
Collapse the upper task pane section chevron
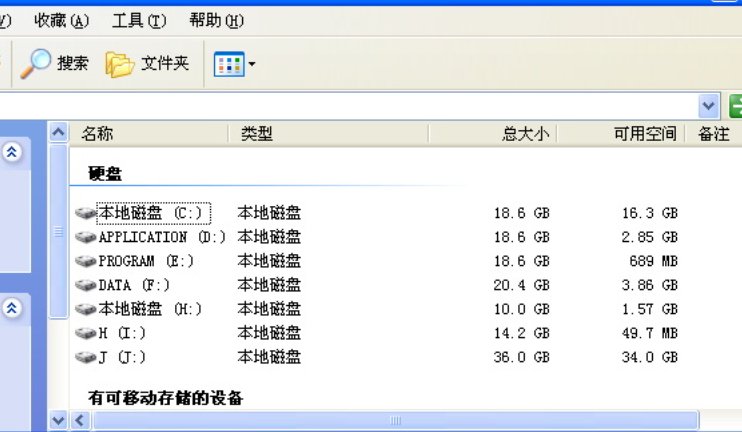point(12,152)
